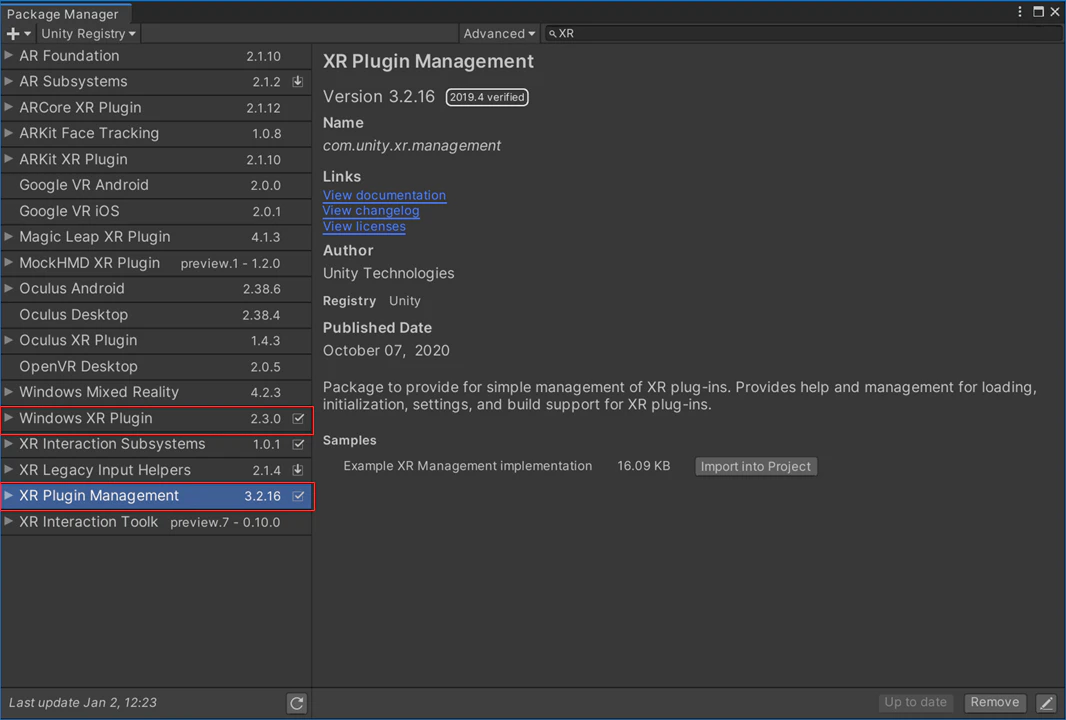
Task: Click the Last update Jan 2, 12:23 status
Action: [x=83, y=702]
